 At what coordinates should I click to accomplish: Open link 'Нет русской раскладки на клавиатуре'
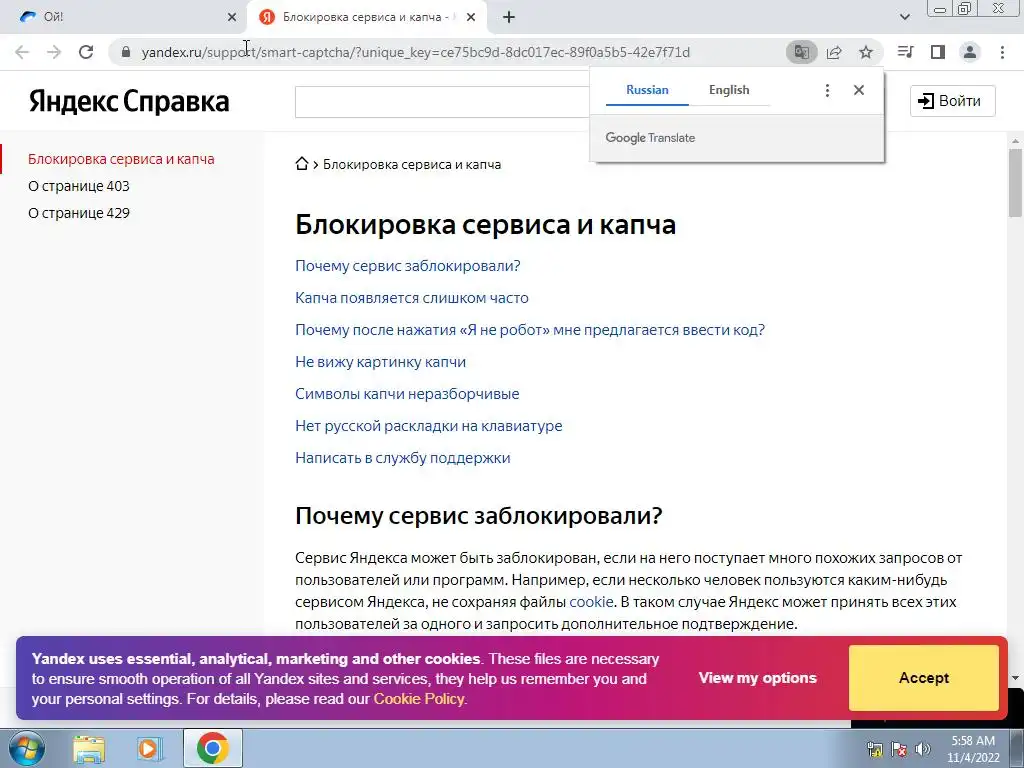pyautogui.click(x=428, y=426)
